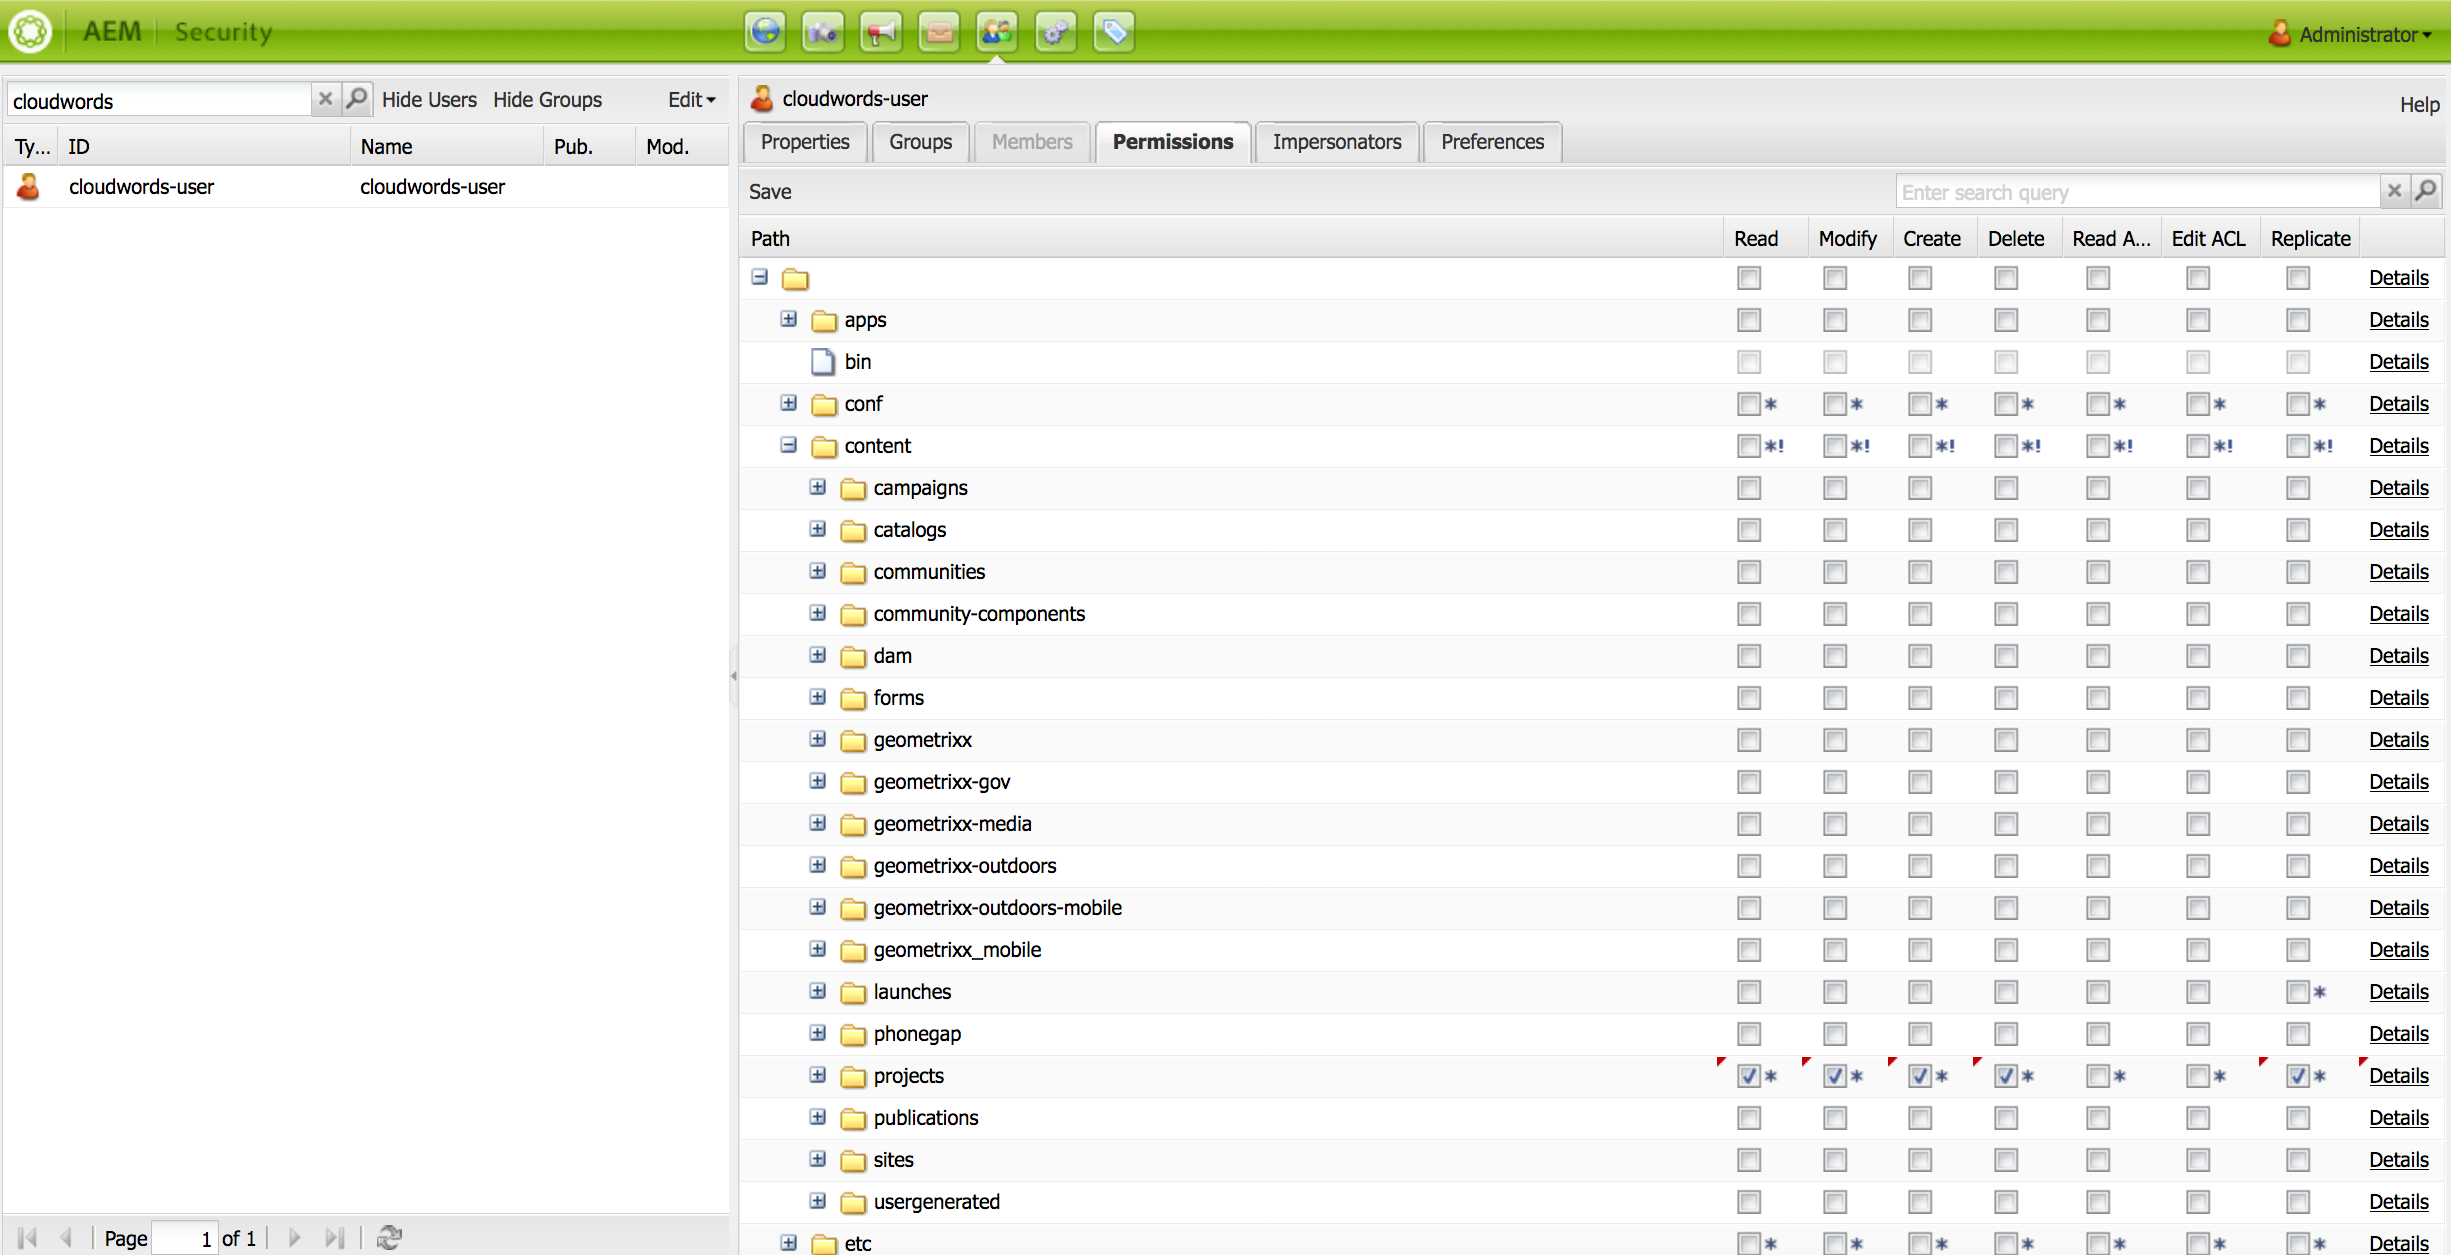
Task: Switch to the Groups tab
Action: click(x=920, y=142)
